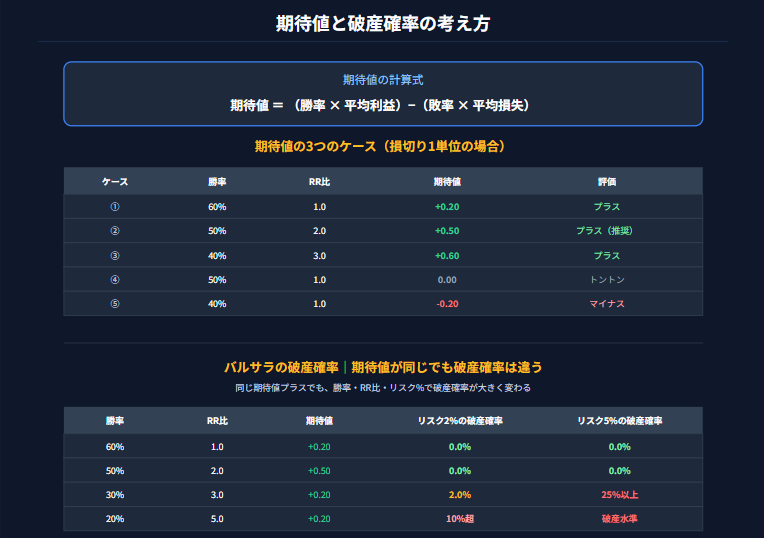Click the マイナス evaluation cell
Screen dimensions: 764x538
click(606, 304)
